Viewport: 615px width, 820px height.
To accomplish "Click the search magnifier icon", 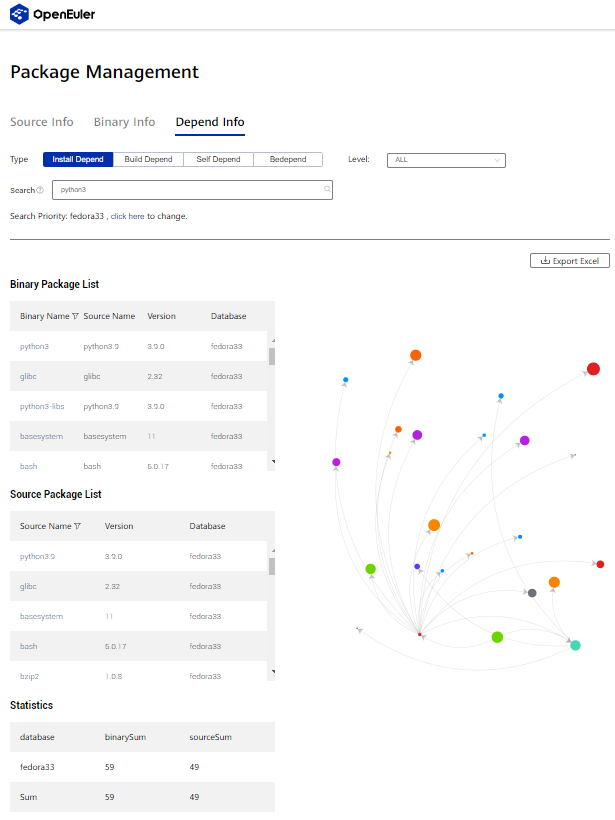I will (x=327, y=189).
